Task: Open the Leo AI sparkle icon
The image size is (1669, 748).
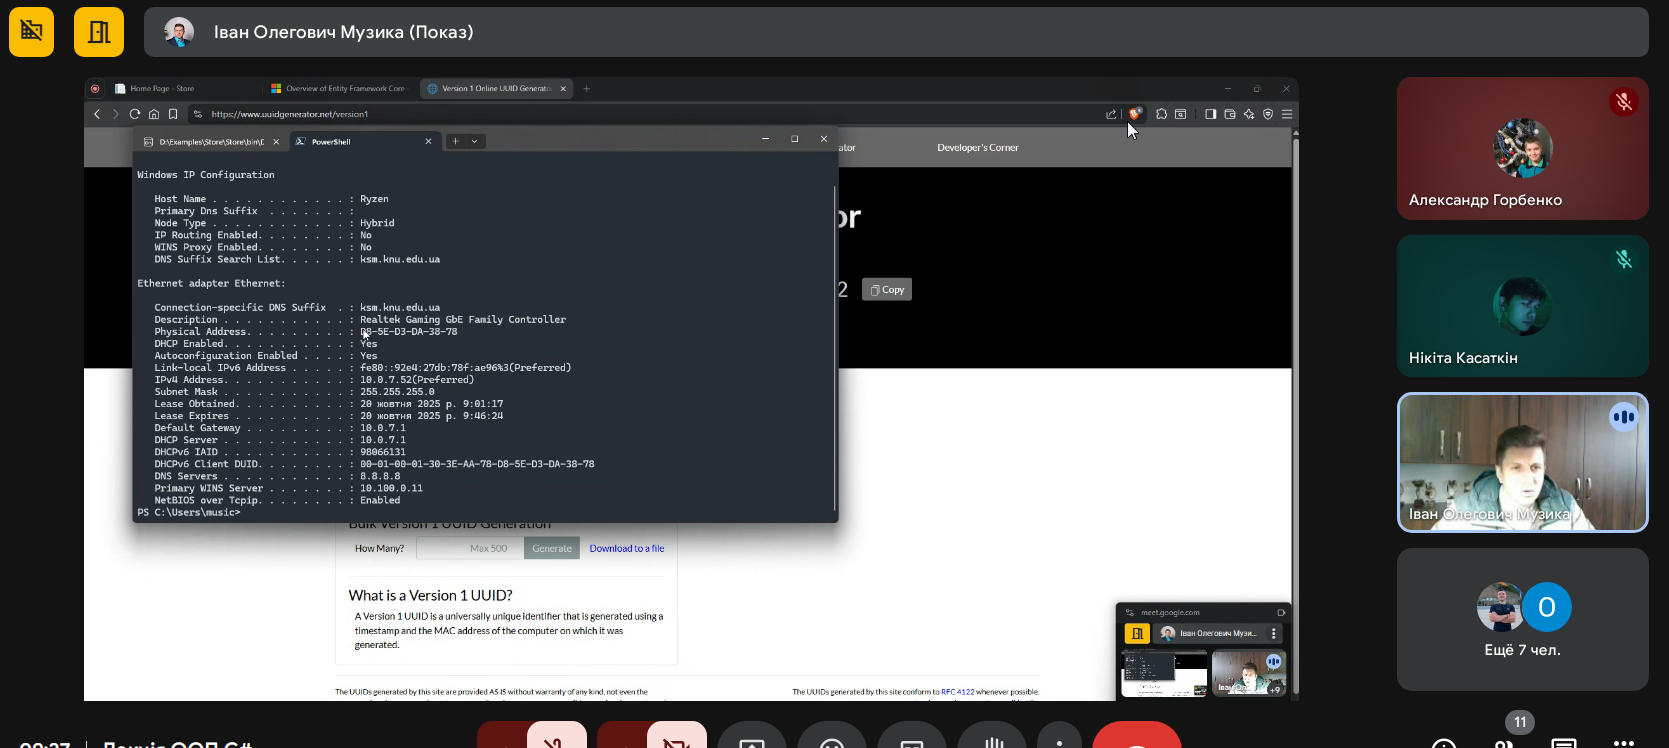Action: click(1249, 114)
